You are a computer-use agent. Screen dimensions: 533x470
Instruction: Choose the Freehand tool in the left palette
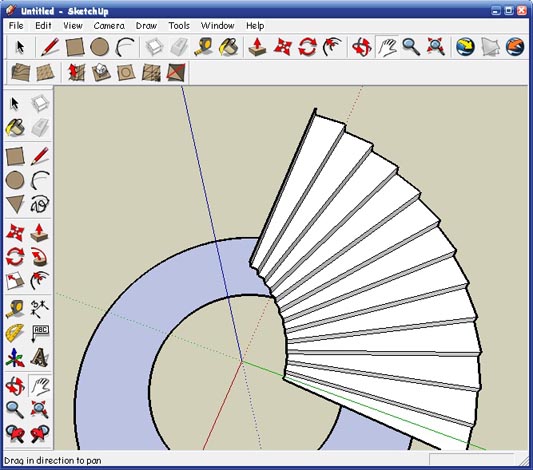pos(40,204)
